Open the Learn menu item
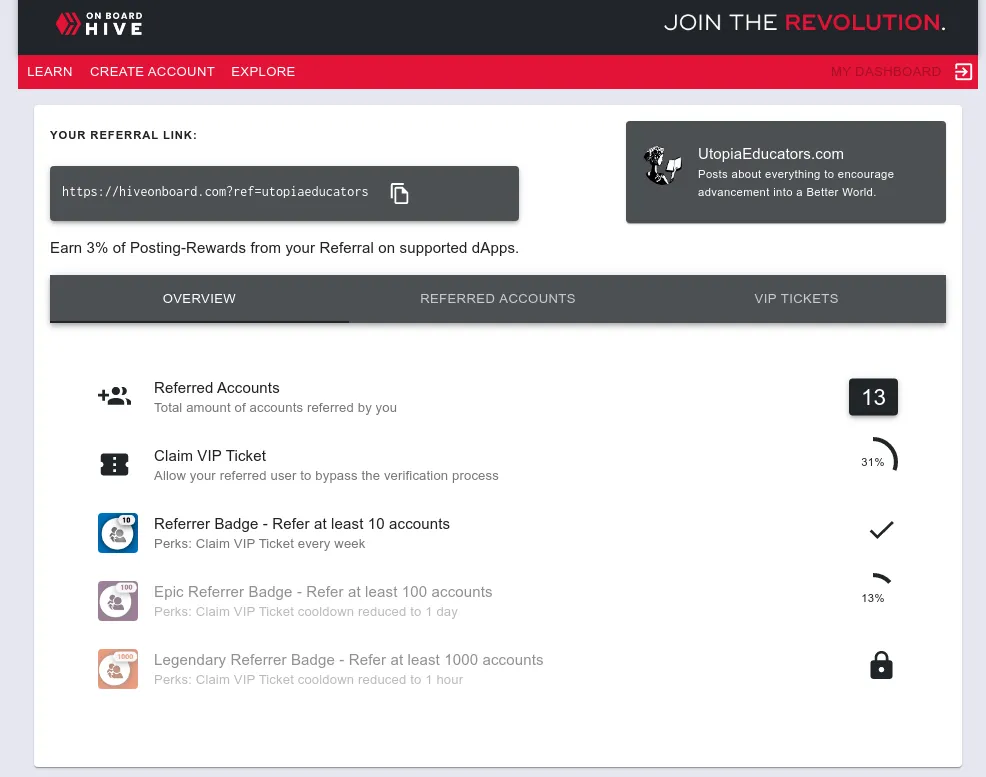Screen dimensions: 986x777 pyautogui.click(x=50, y=72)
